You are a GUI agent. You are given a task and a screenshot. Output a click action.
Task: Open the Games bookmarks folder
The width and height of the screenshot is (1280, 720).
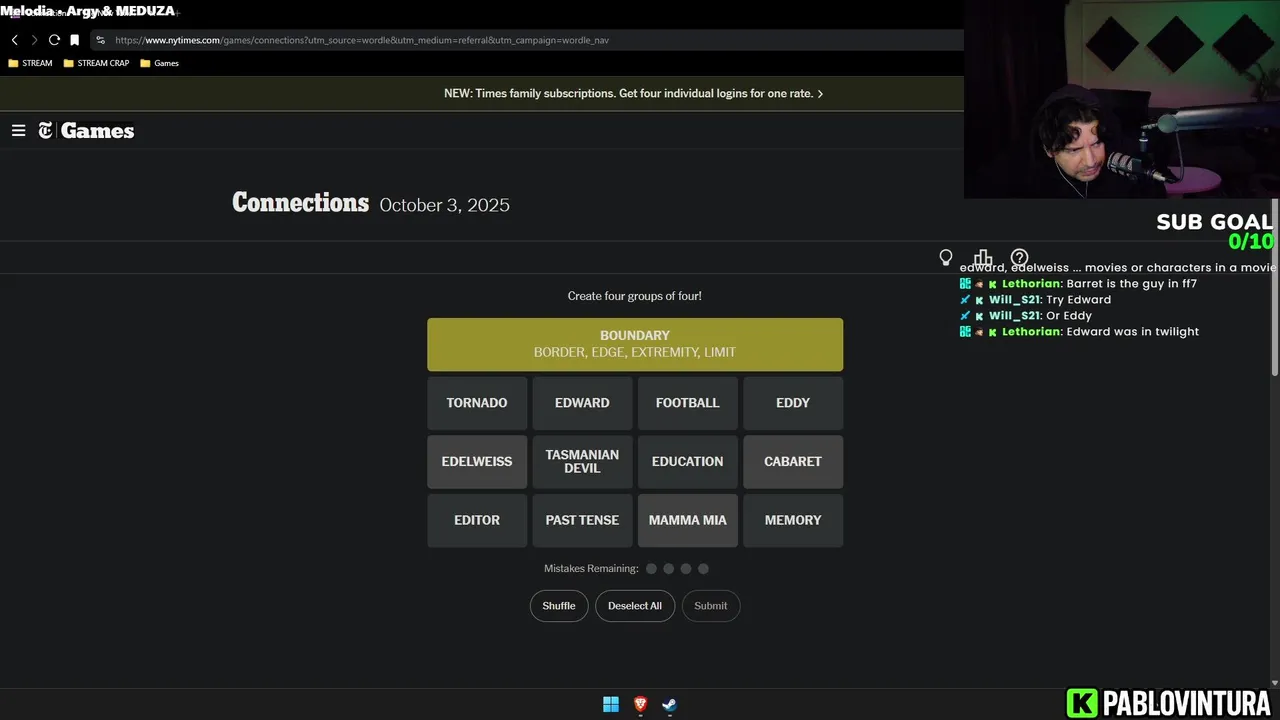(160, 63)
